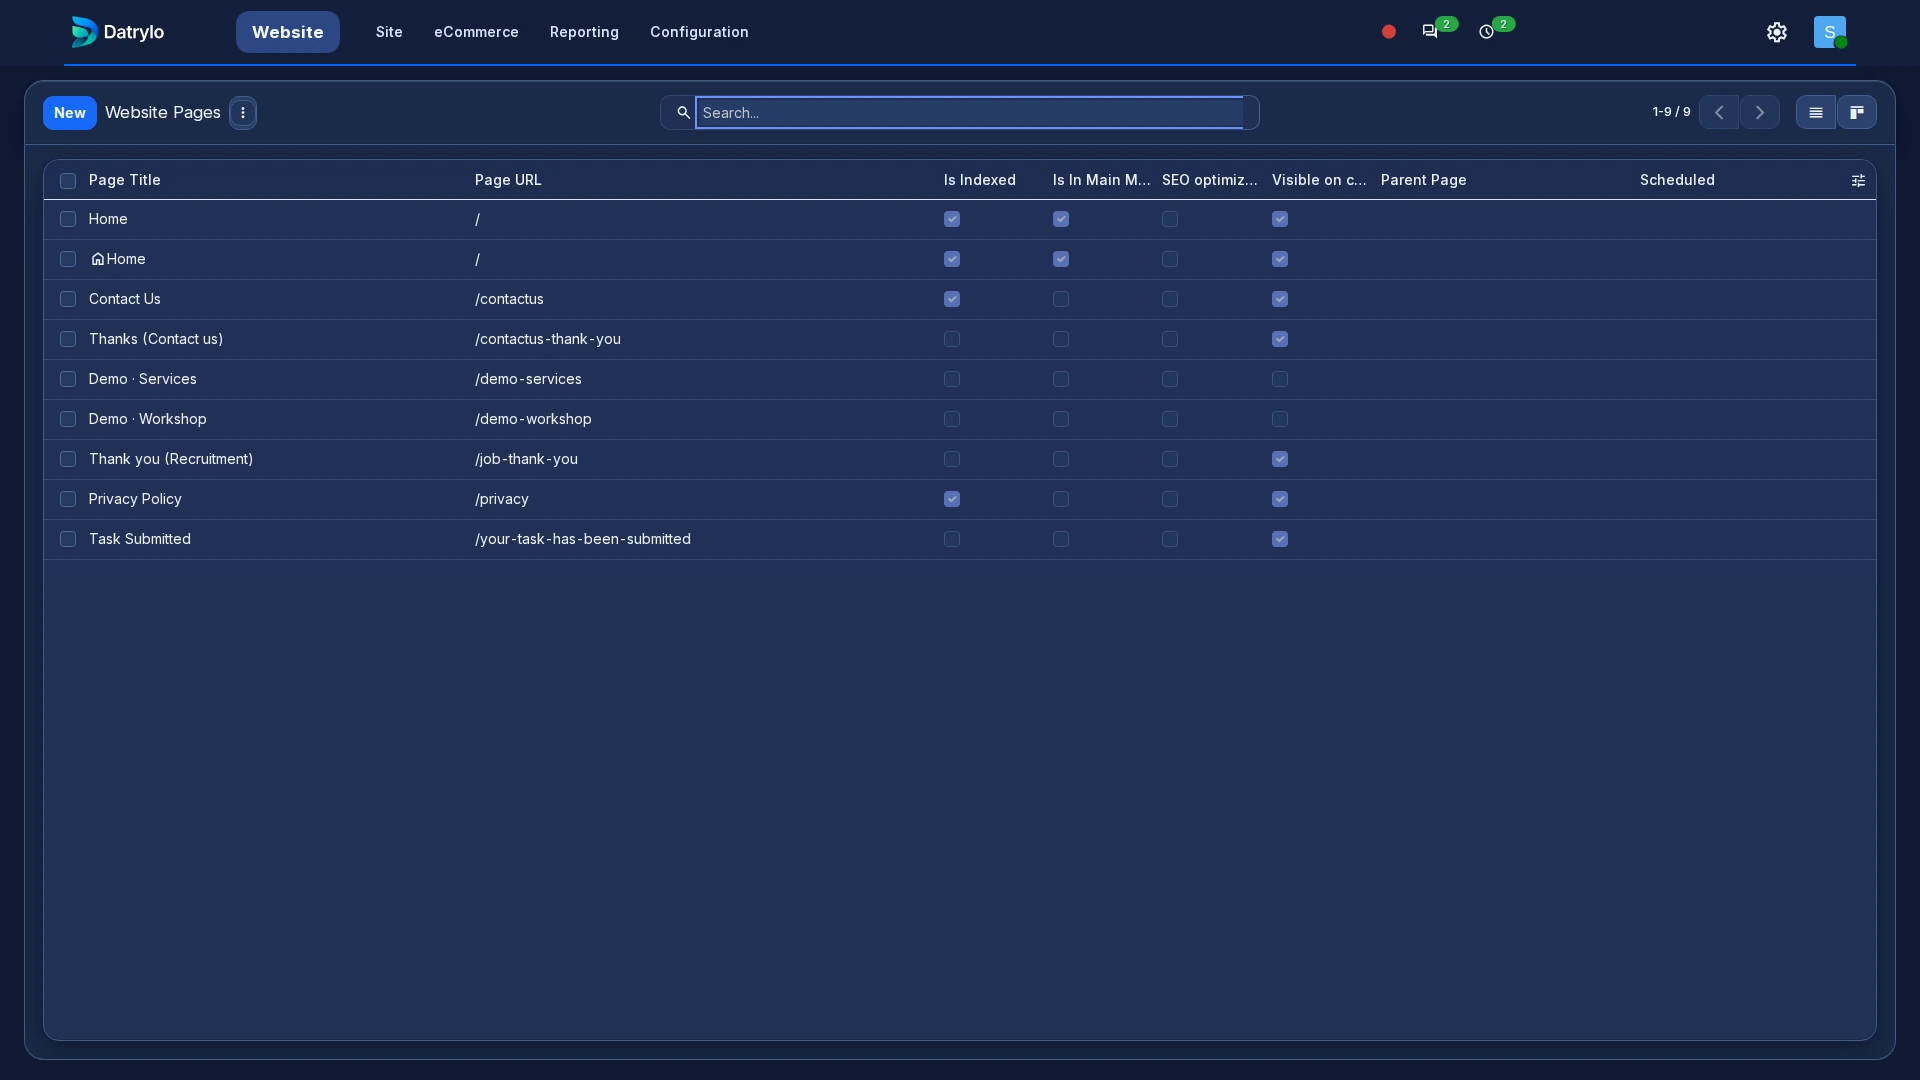
Task: Sort by Page URL column header
Action: (508, 180)
